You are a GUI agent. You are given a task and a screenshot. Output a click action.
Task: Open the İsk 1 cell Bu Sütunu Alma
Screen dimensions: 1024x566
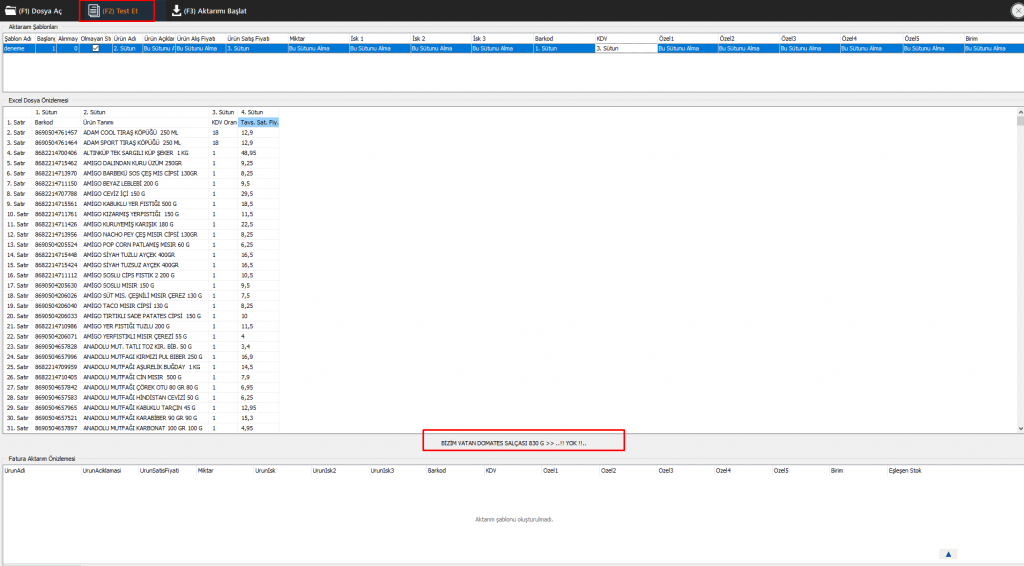(x=379, y=48)
